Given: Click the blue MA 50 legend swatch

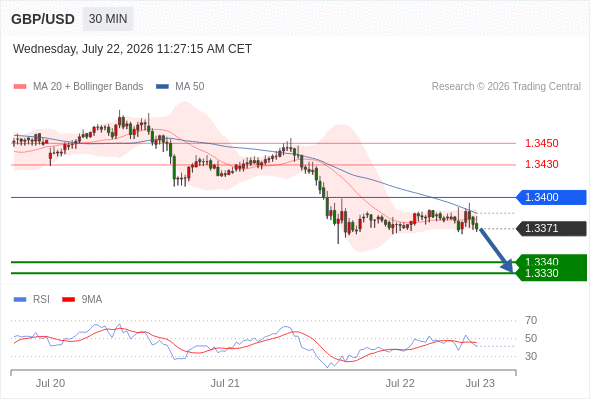Looking at the screenshot, I should (162, 87).
